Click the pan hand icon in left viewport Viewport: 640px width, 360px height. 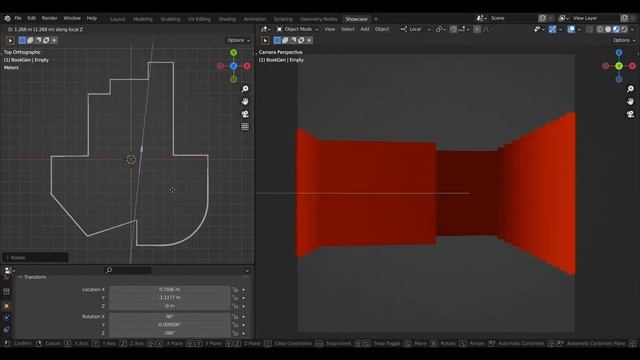(245, 102)
